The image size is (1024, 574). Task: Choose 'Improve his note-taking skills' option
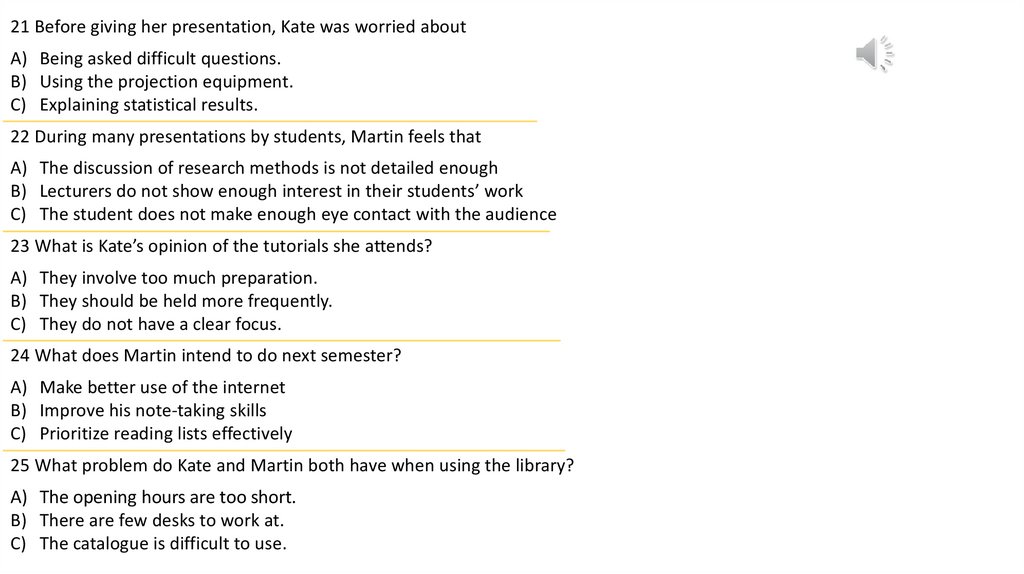click(153, 410)
